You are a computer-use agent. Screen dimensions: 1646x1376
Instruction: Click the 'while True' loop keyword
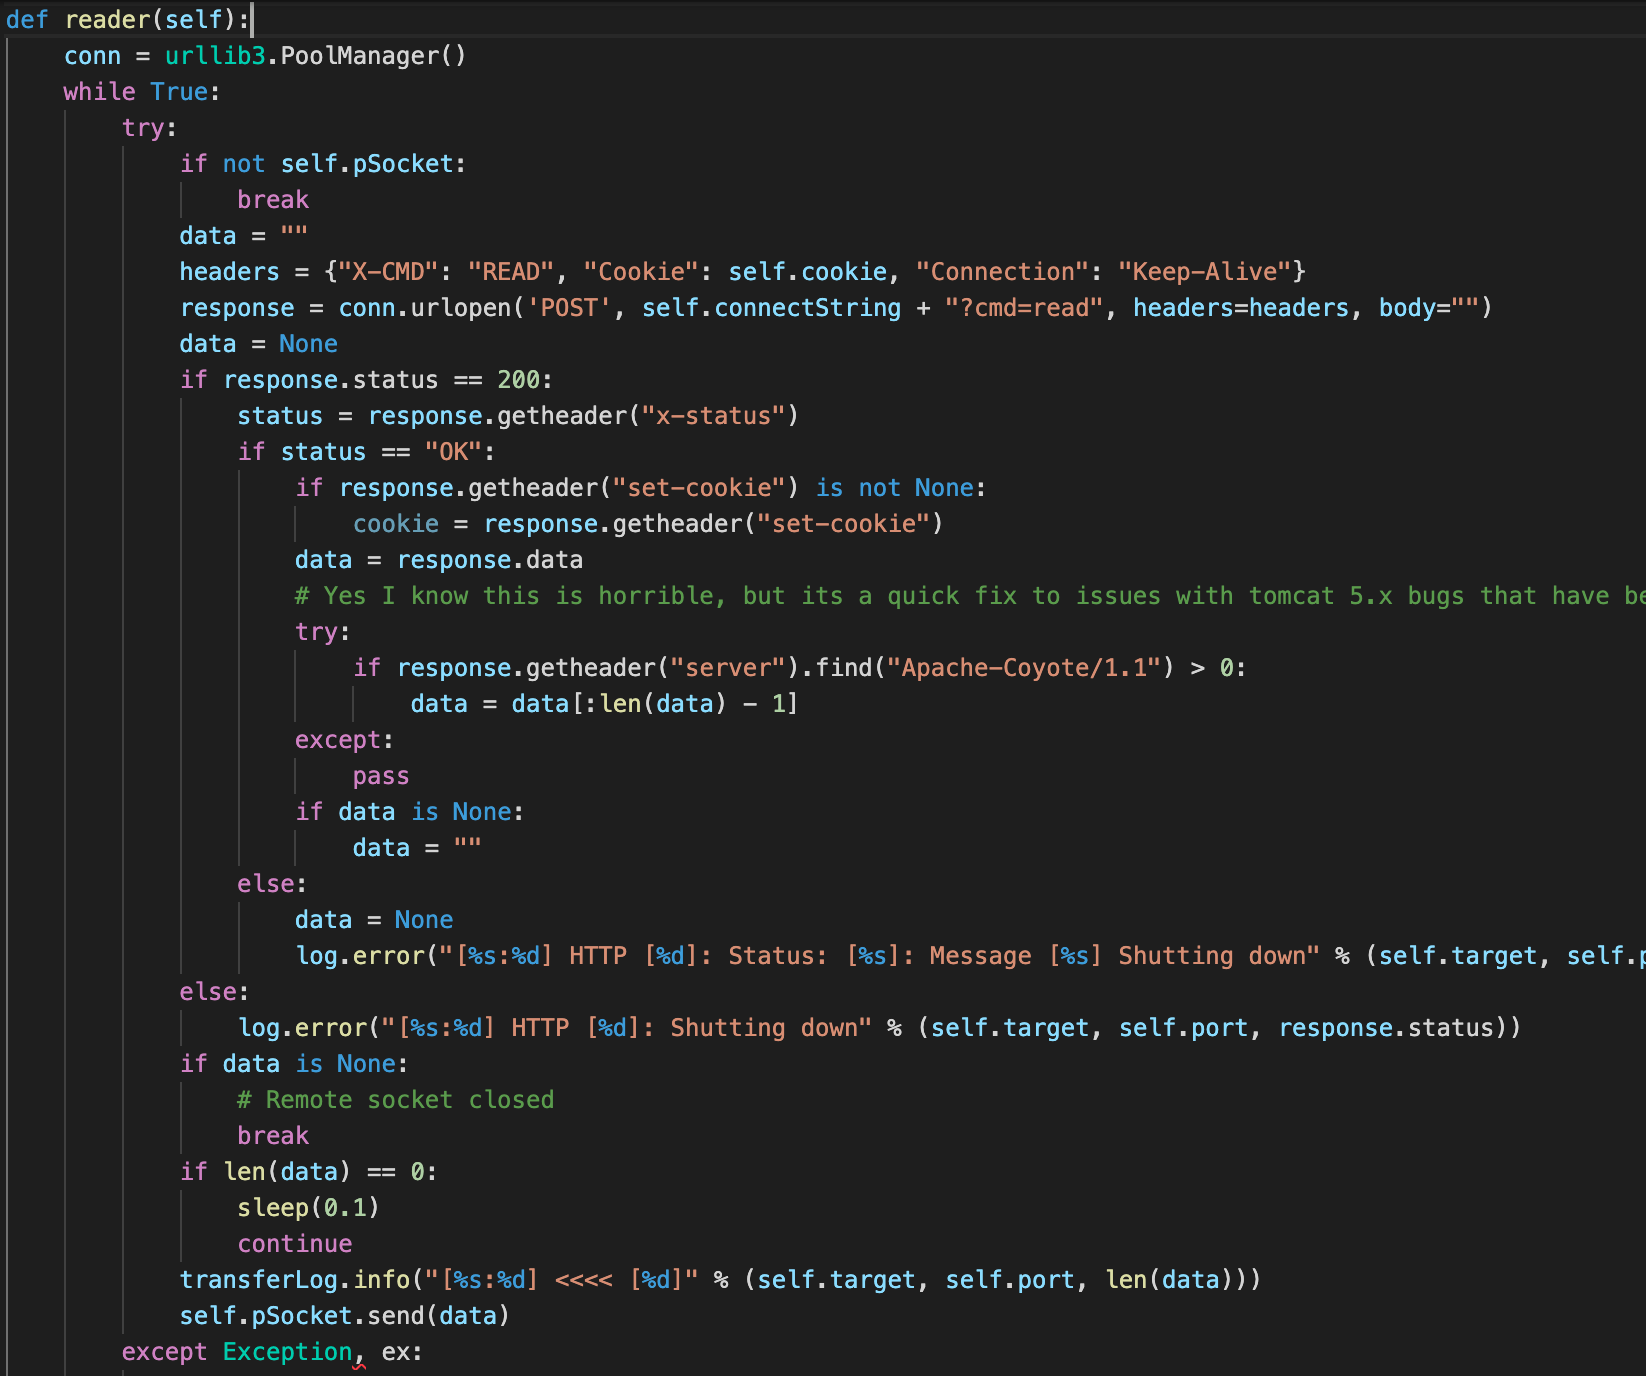(99, 92)
